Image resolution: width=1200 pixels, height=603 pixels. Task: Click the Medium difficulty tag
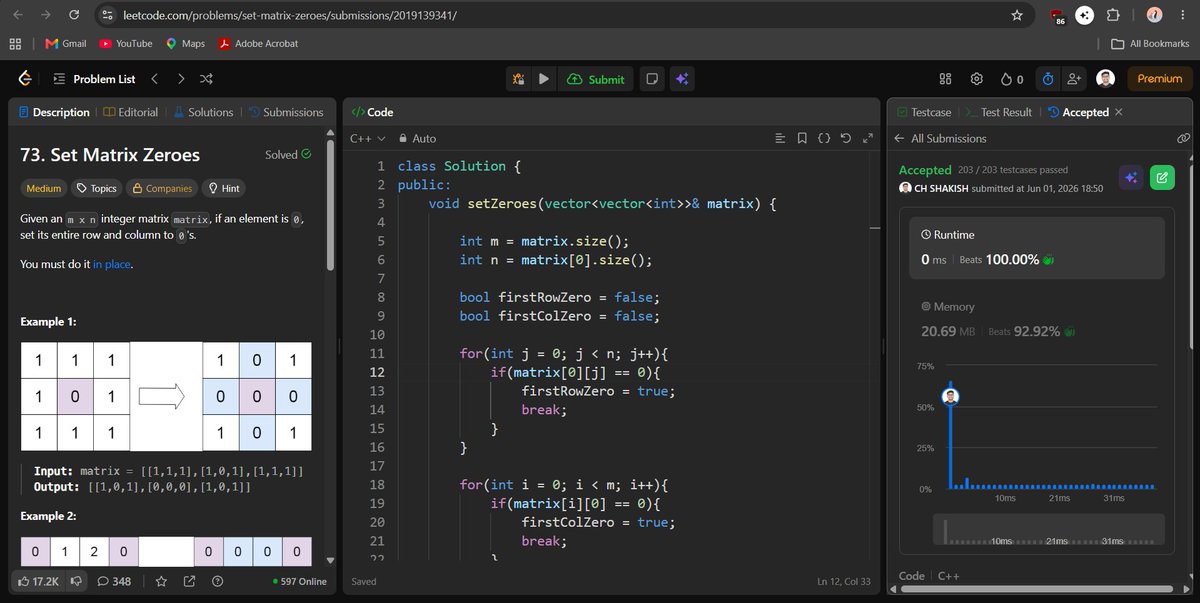tap(43, 188)
